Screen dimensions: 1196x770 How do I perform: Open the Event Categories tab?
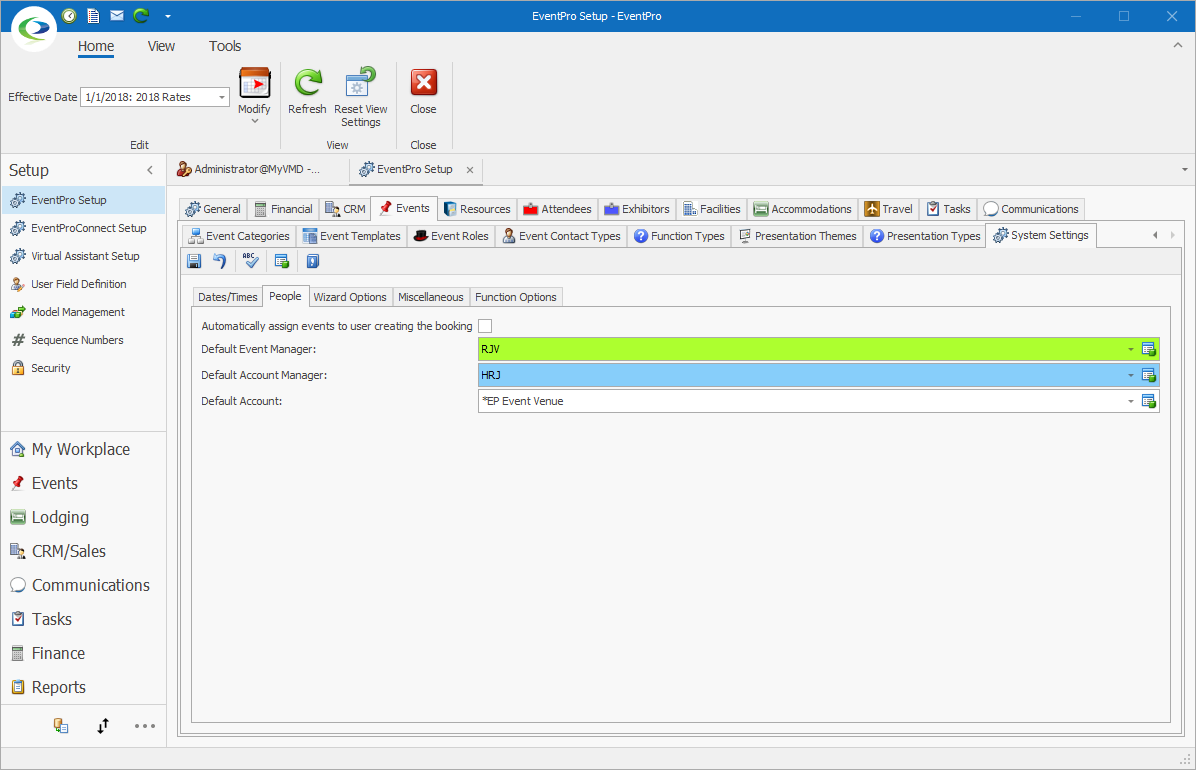tap(239, 237)
